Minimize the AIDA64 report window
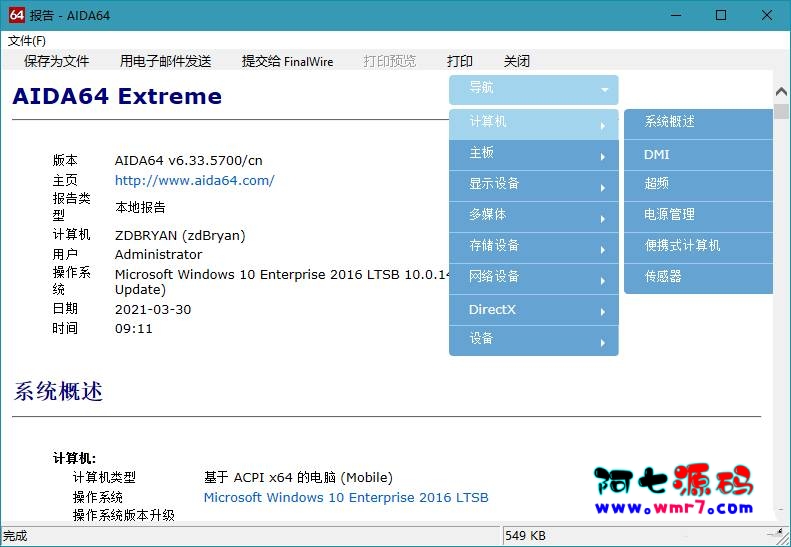 click(x=676, y=15)
